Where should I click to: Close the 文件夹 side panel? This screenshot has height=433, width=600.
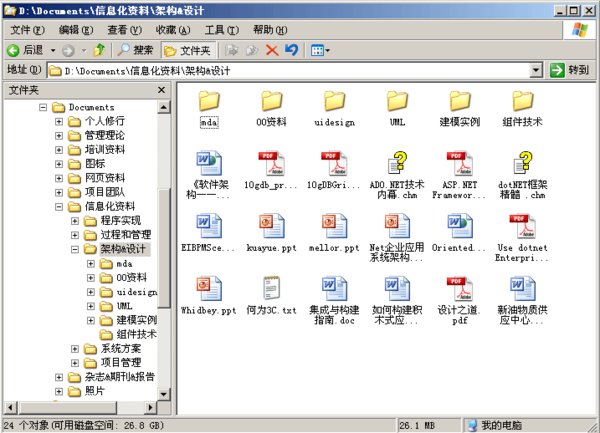click(164, 90)
